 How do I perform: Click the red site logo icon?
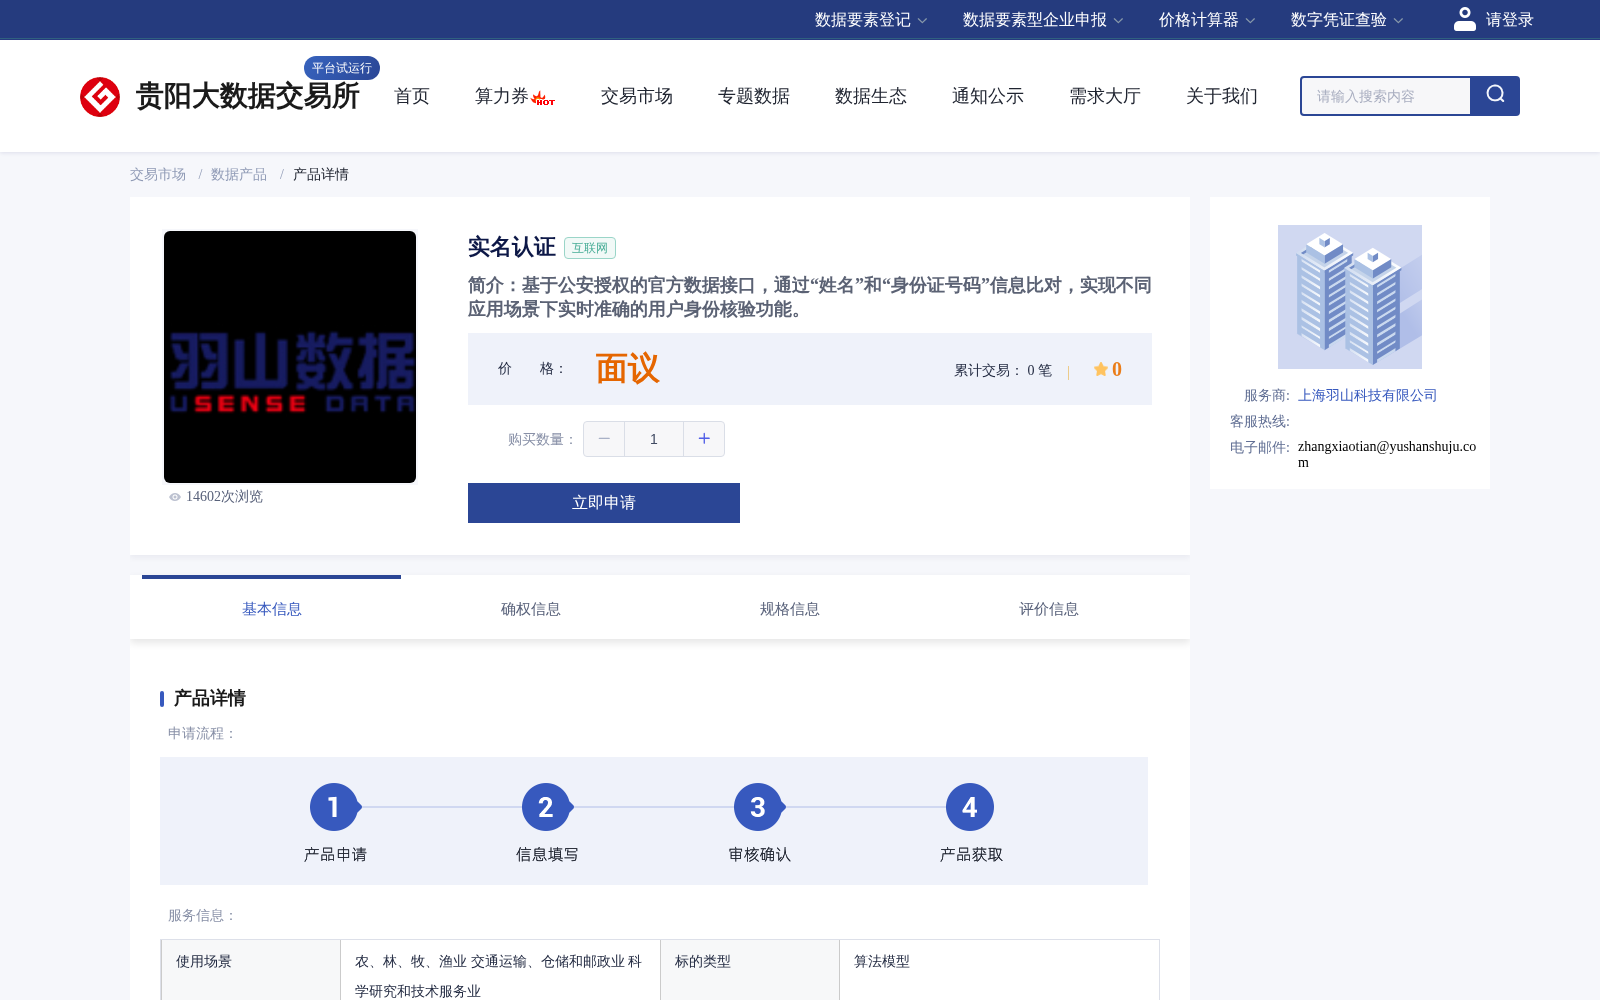coord(100,97)
